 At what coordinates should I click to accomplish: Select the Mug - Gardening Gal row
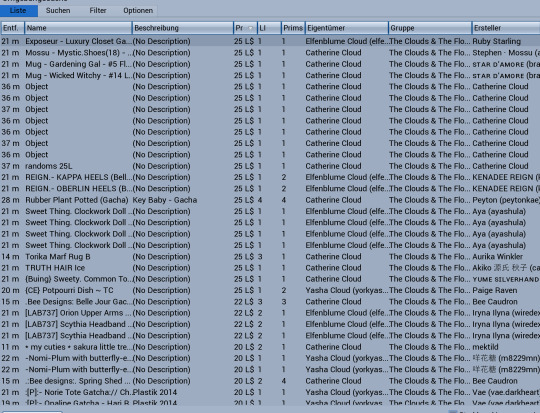(x=270, y=64)
